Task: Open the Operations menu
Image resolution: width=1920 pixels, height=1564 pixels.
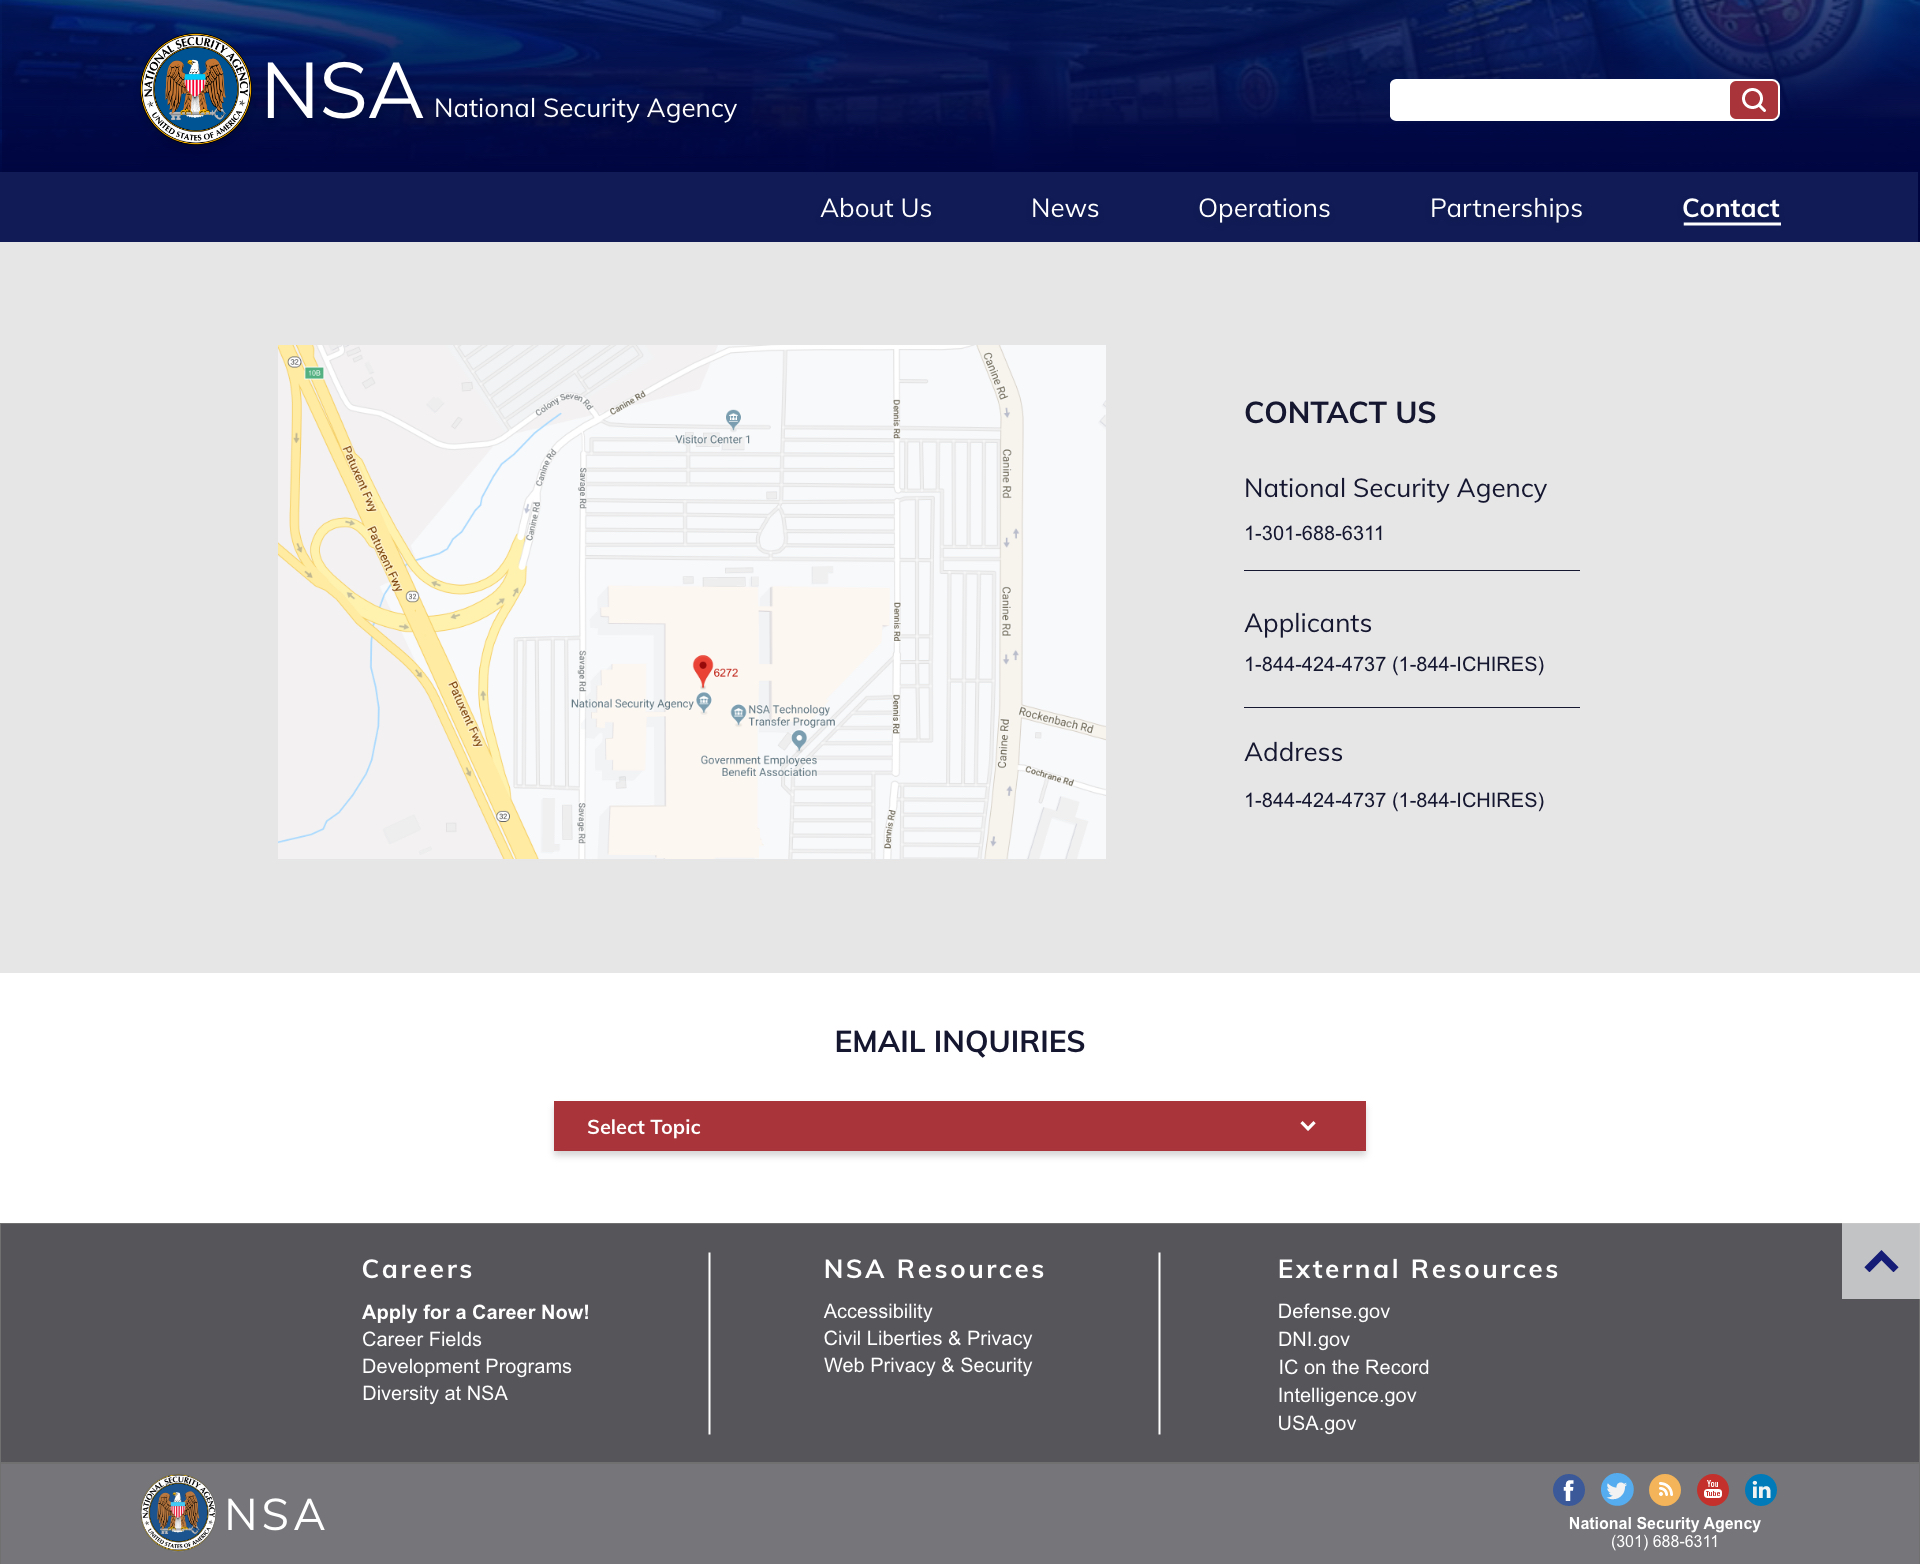Action: (x=1264, y=208)
